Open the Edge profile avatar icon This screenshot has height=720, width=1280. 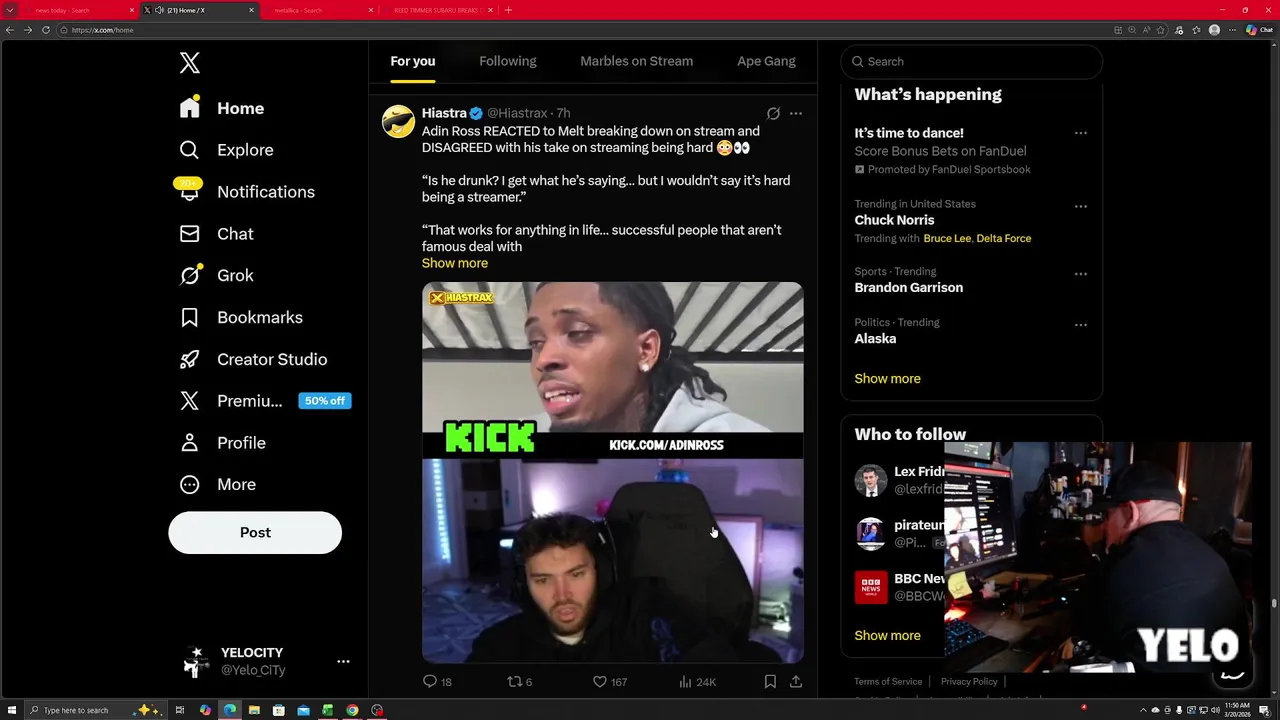(x=1215, y=30)
